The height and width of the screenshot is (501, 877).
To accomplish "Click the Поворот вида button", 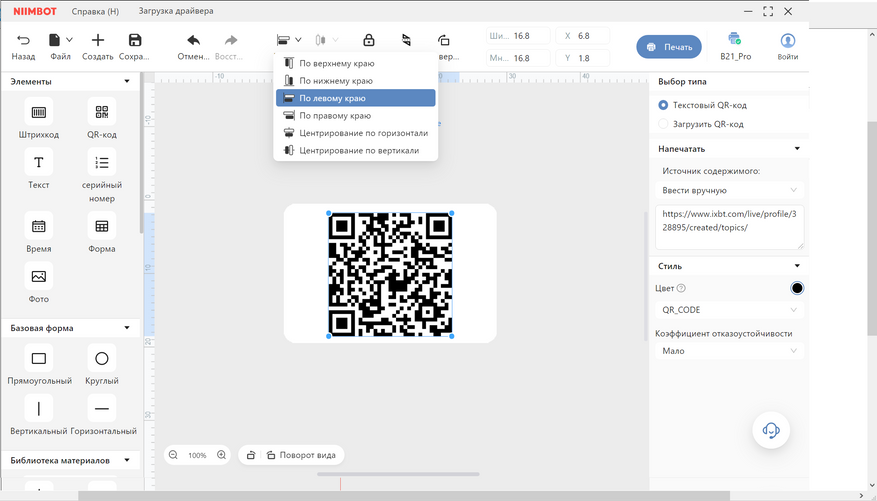I will pyautogui.click(x=300, y=455).
